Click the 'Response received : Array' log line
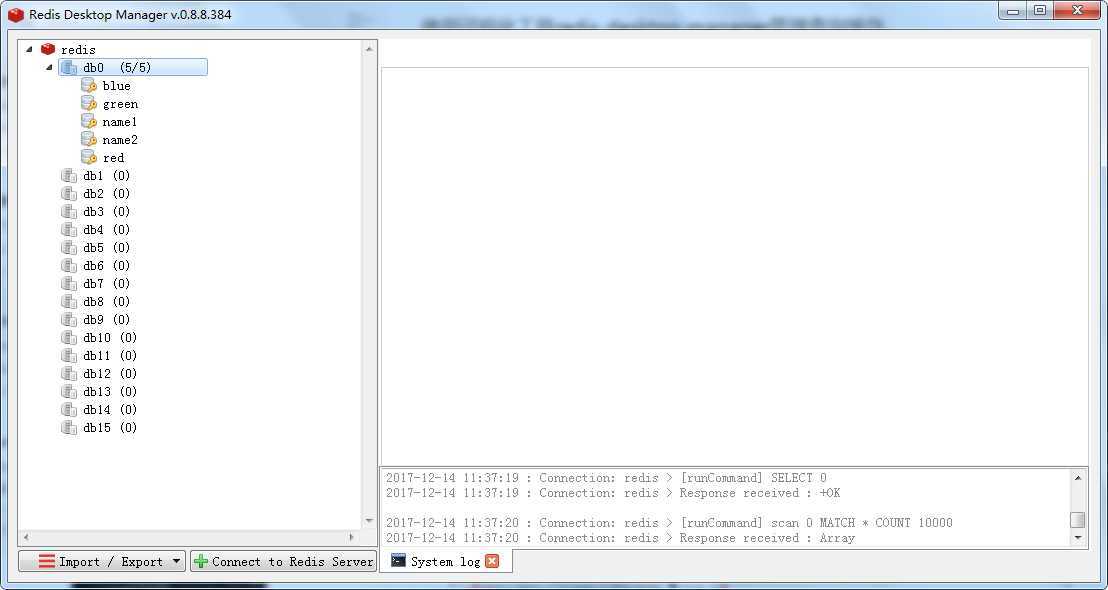1108x590 pixels. (x=620, y=538)
